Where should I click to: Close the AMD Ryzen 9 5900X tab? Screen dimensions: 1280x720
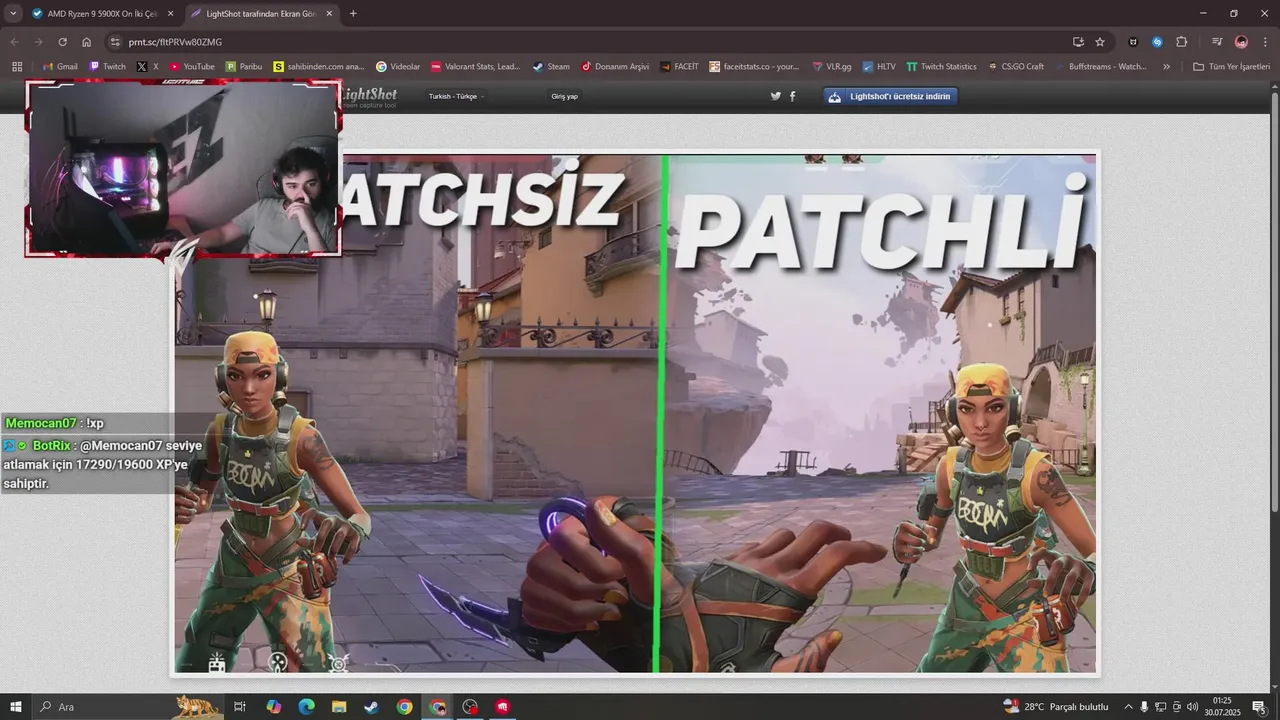click(170, 13)
